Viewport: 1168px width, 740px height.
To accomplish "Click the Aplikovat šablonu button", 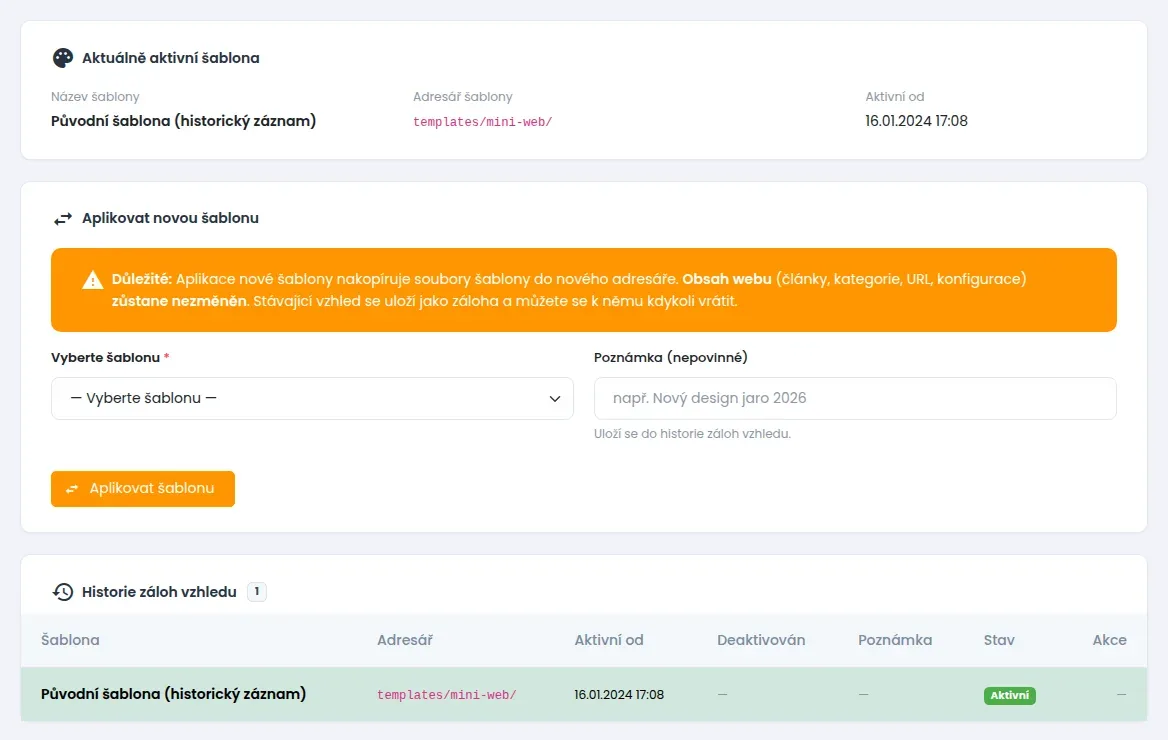I will (x=143, y=489).
